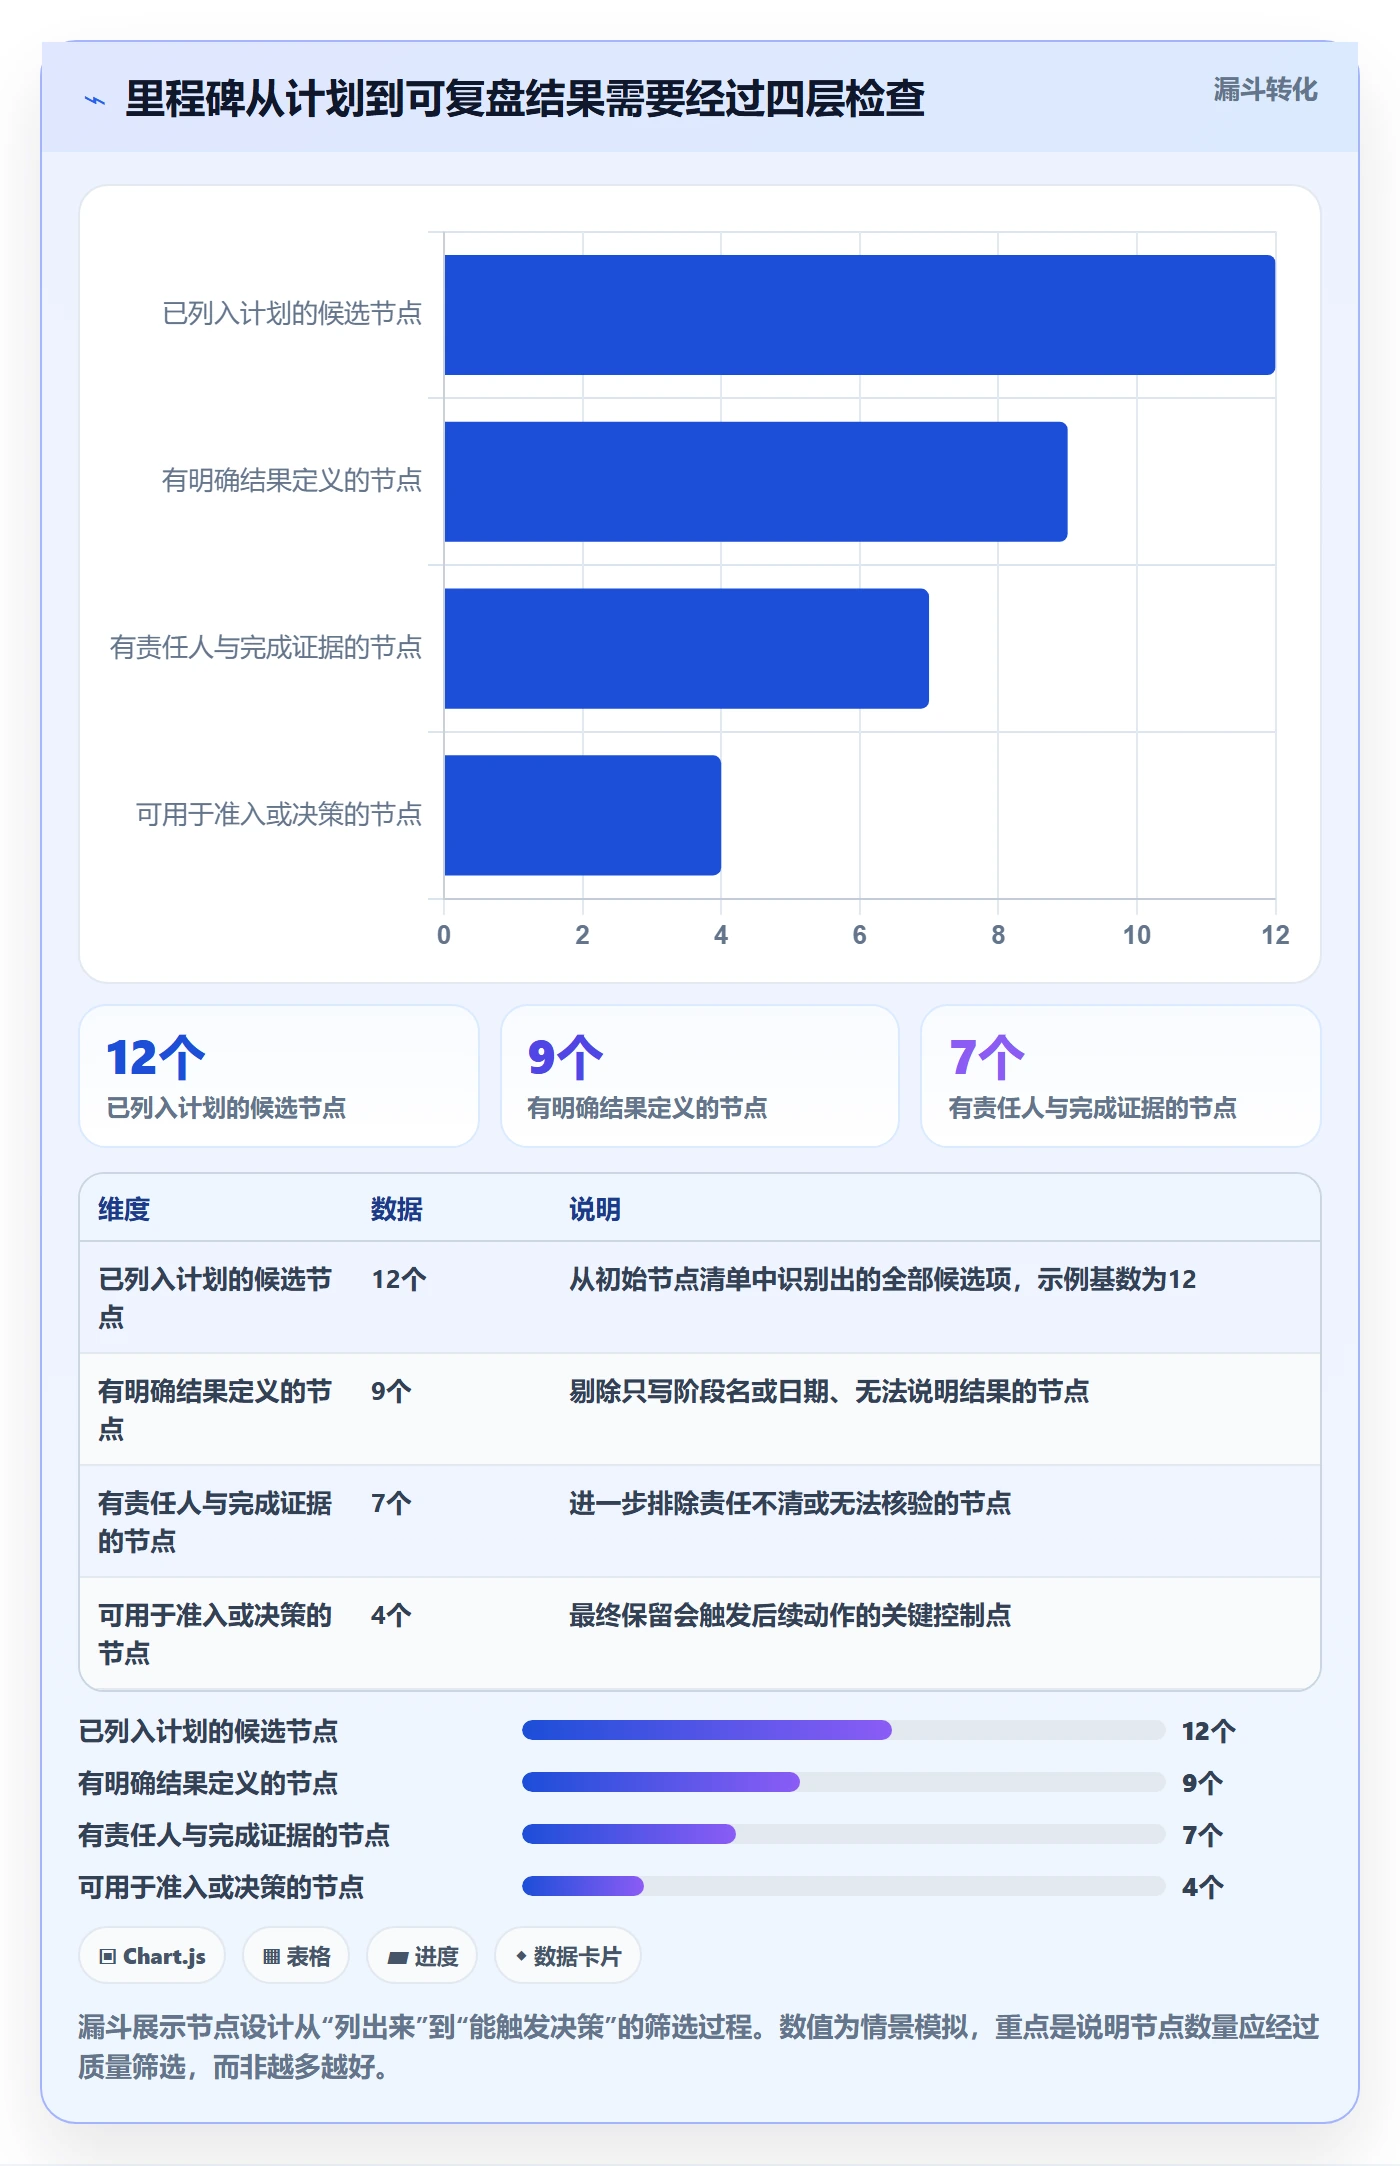Click the 7个 cell in the table

point(391,1503)
